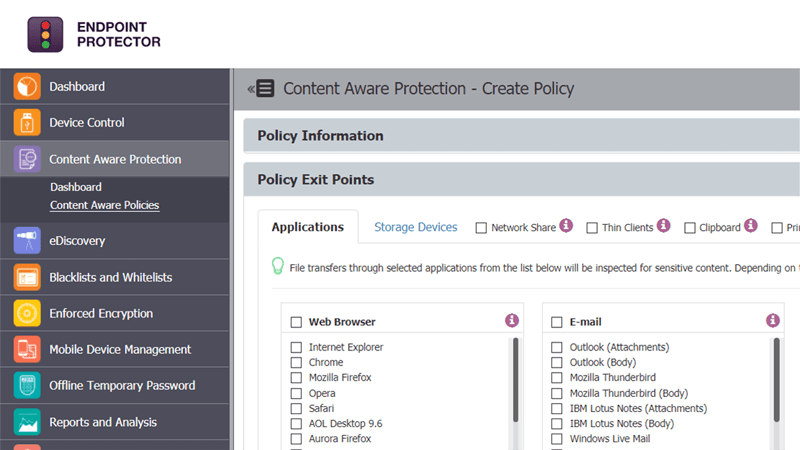
Task: Show info for Clipboard option
Action: tap(751, 225)
